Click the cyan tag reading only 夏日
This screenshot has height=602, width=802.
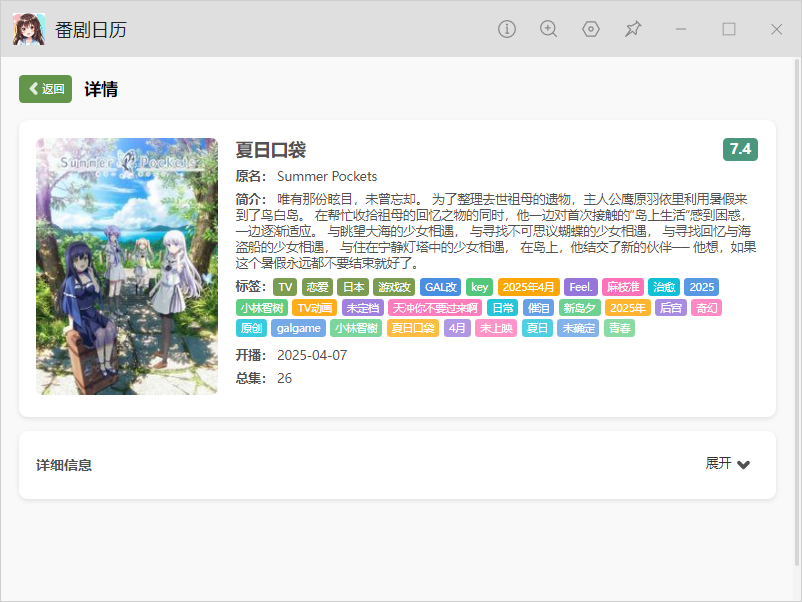point(537,328)
